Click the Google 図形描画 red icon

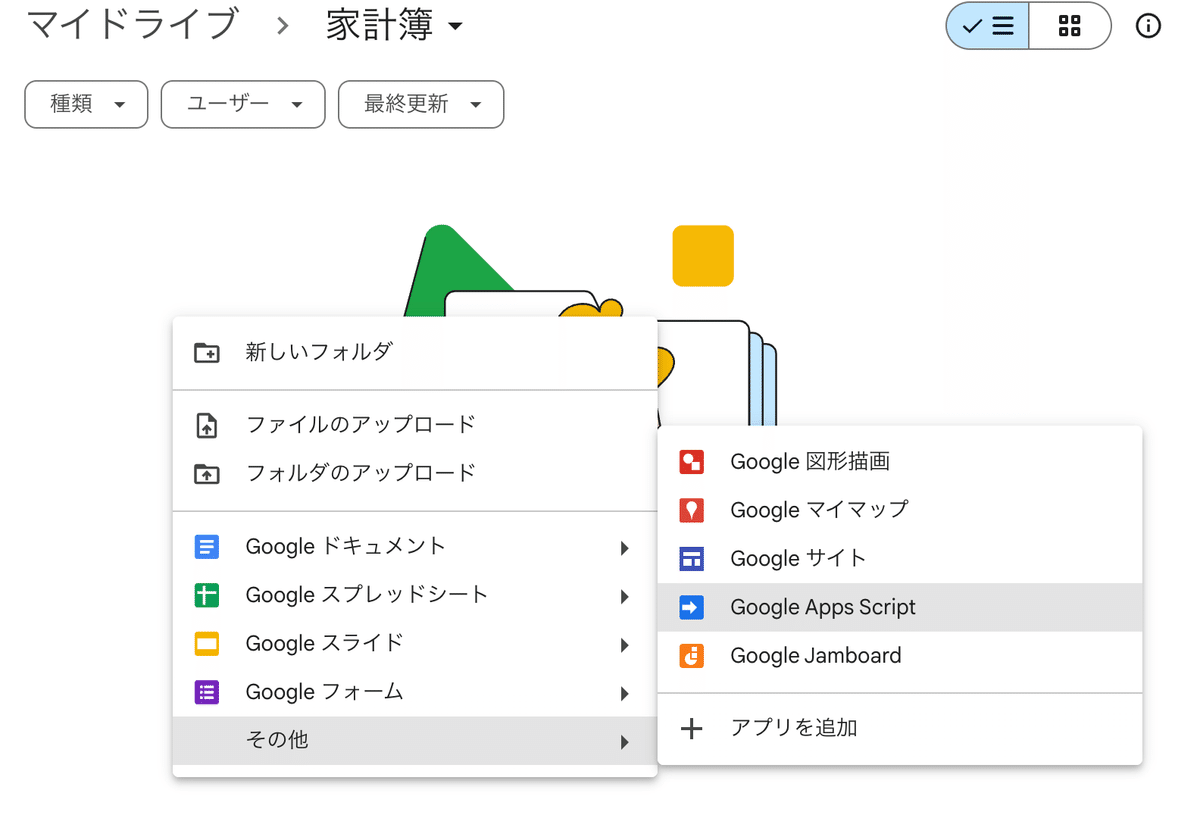[691, 462]
